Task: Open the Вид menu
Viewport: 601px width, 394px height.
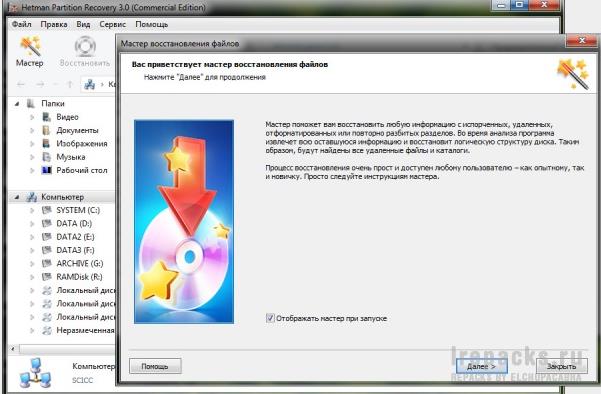Action: click(x=83, y=24)
